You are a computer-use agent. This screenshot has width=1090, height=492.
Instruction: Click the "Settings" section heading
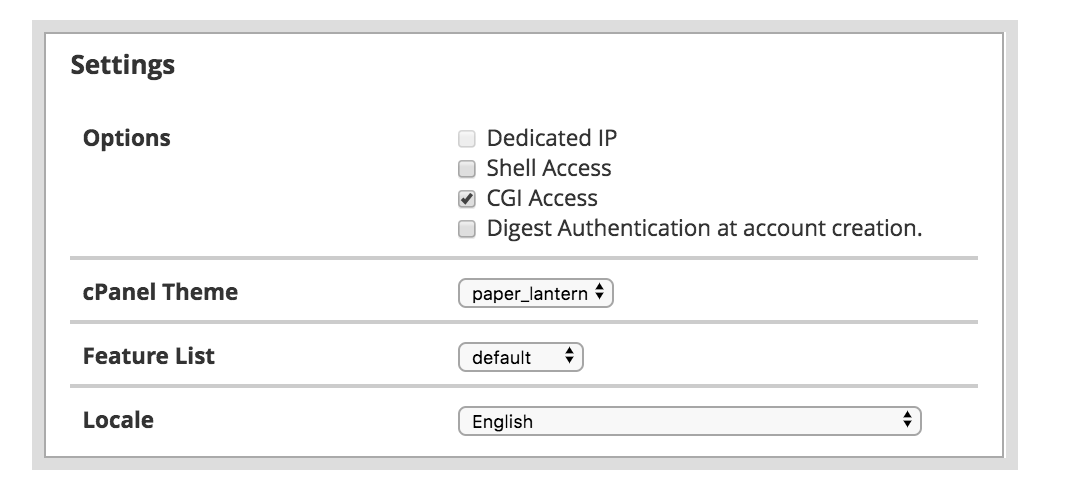tap(123, 66)
